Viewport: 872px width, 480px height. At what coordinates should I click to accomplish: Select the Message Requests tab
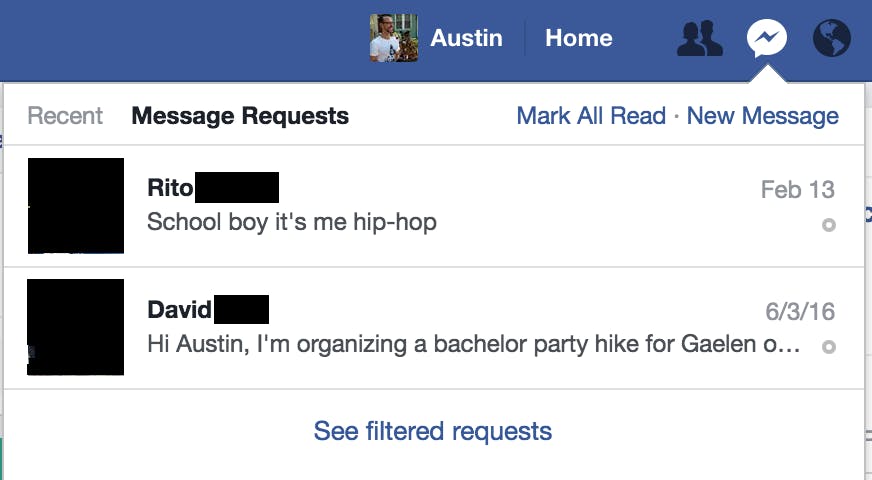[x=240, y=116]
